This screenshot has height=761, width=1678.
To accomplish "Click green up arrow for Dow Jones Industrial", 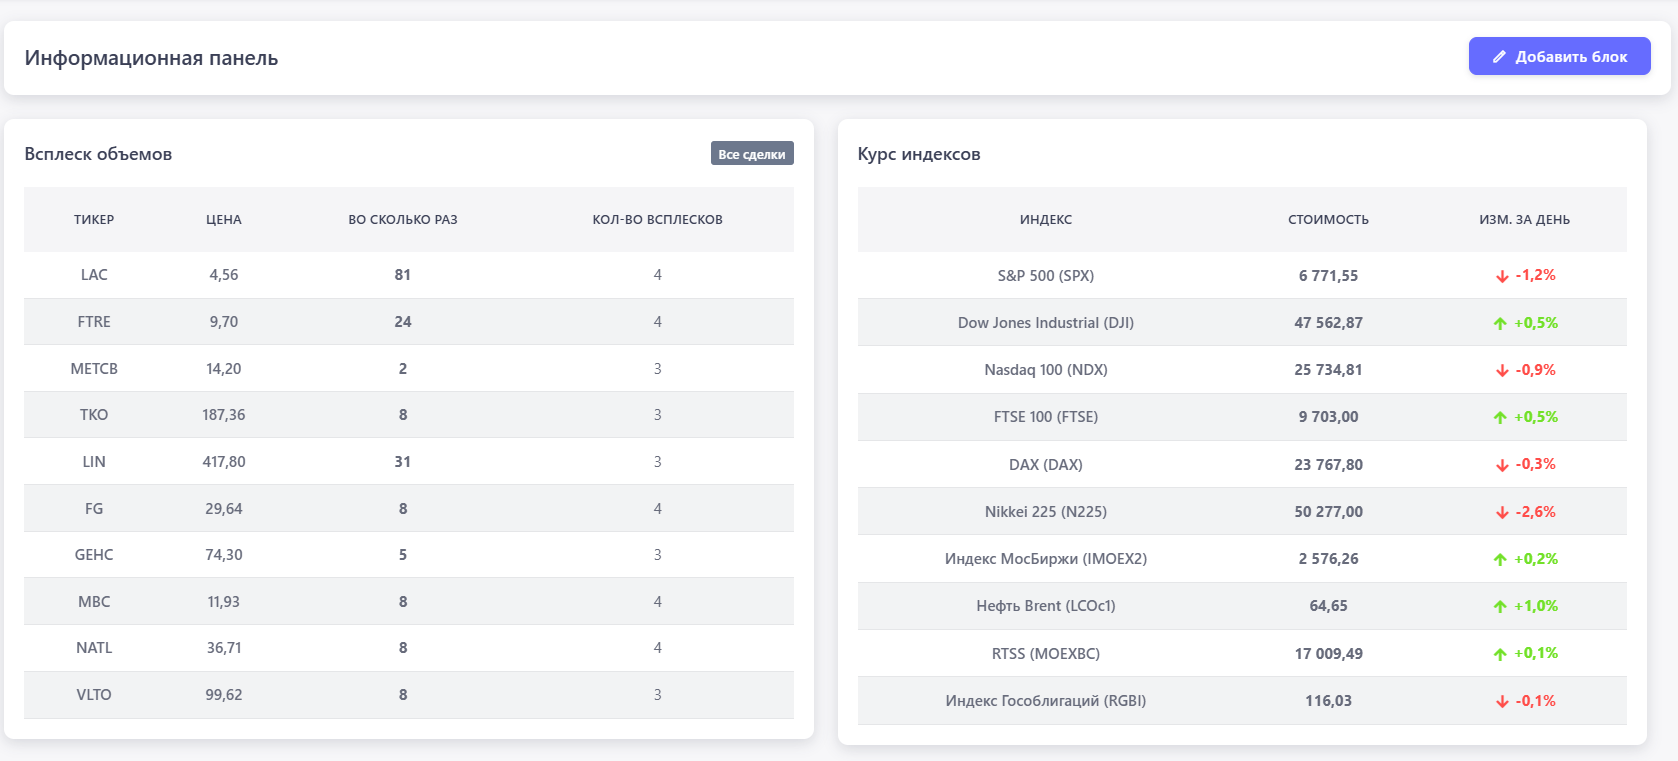I will coord(1500,323).
